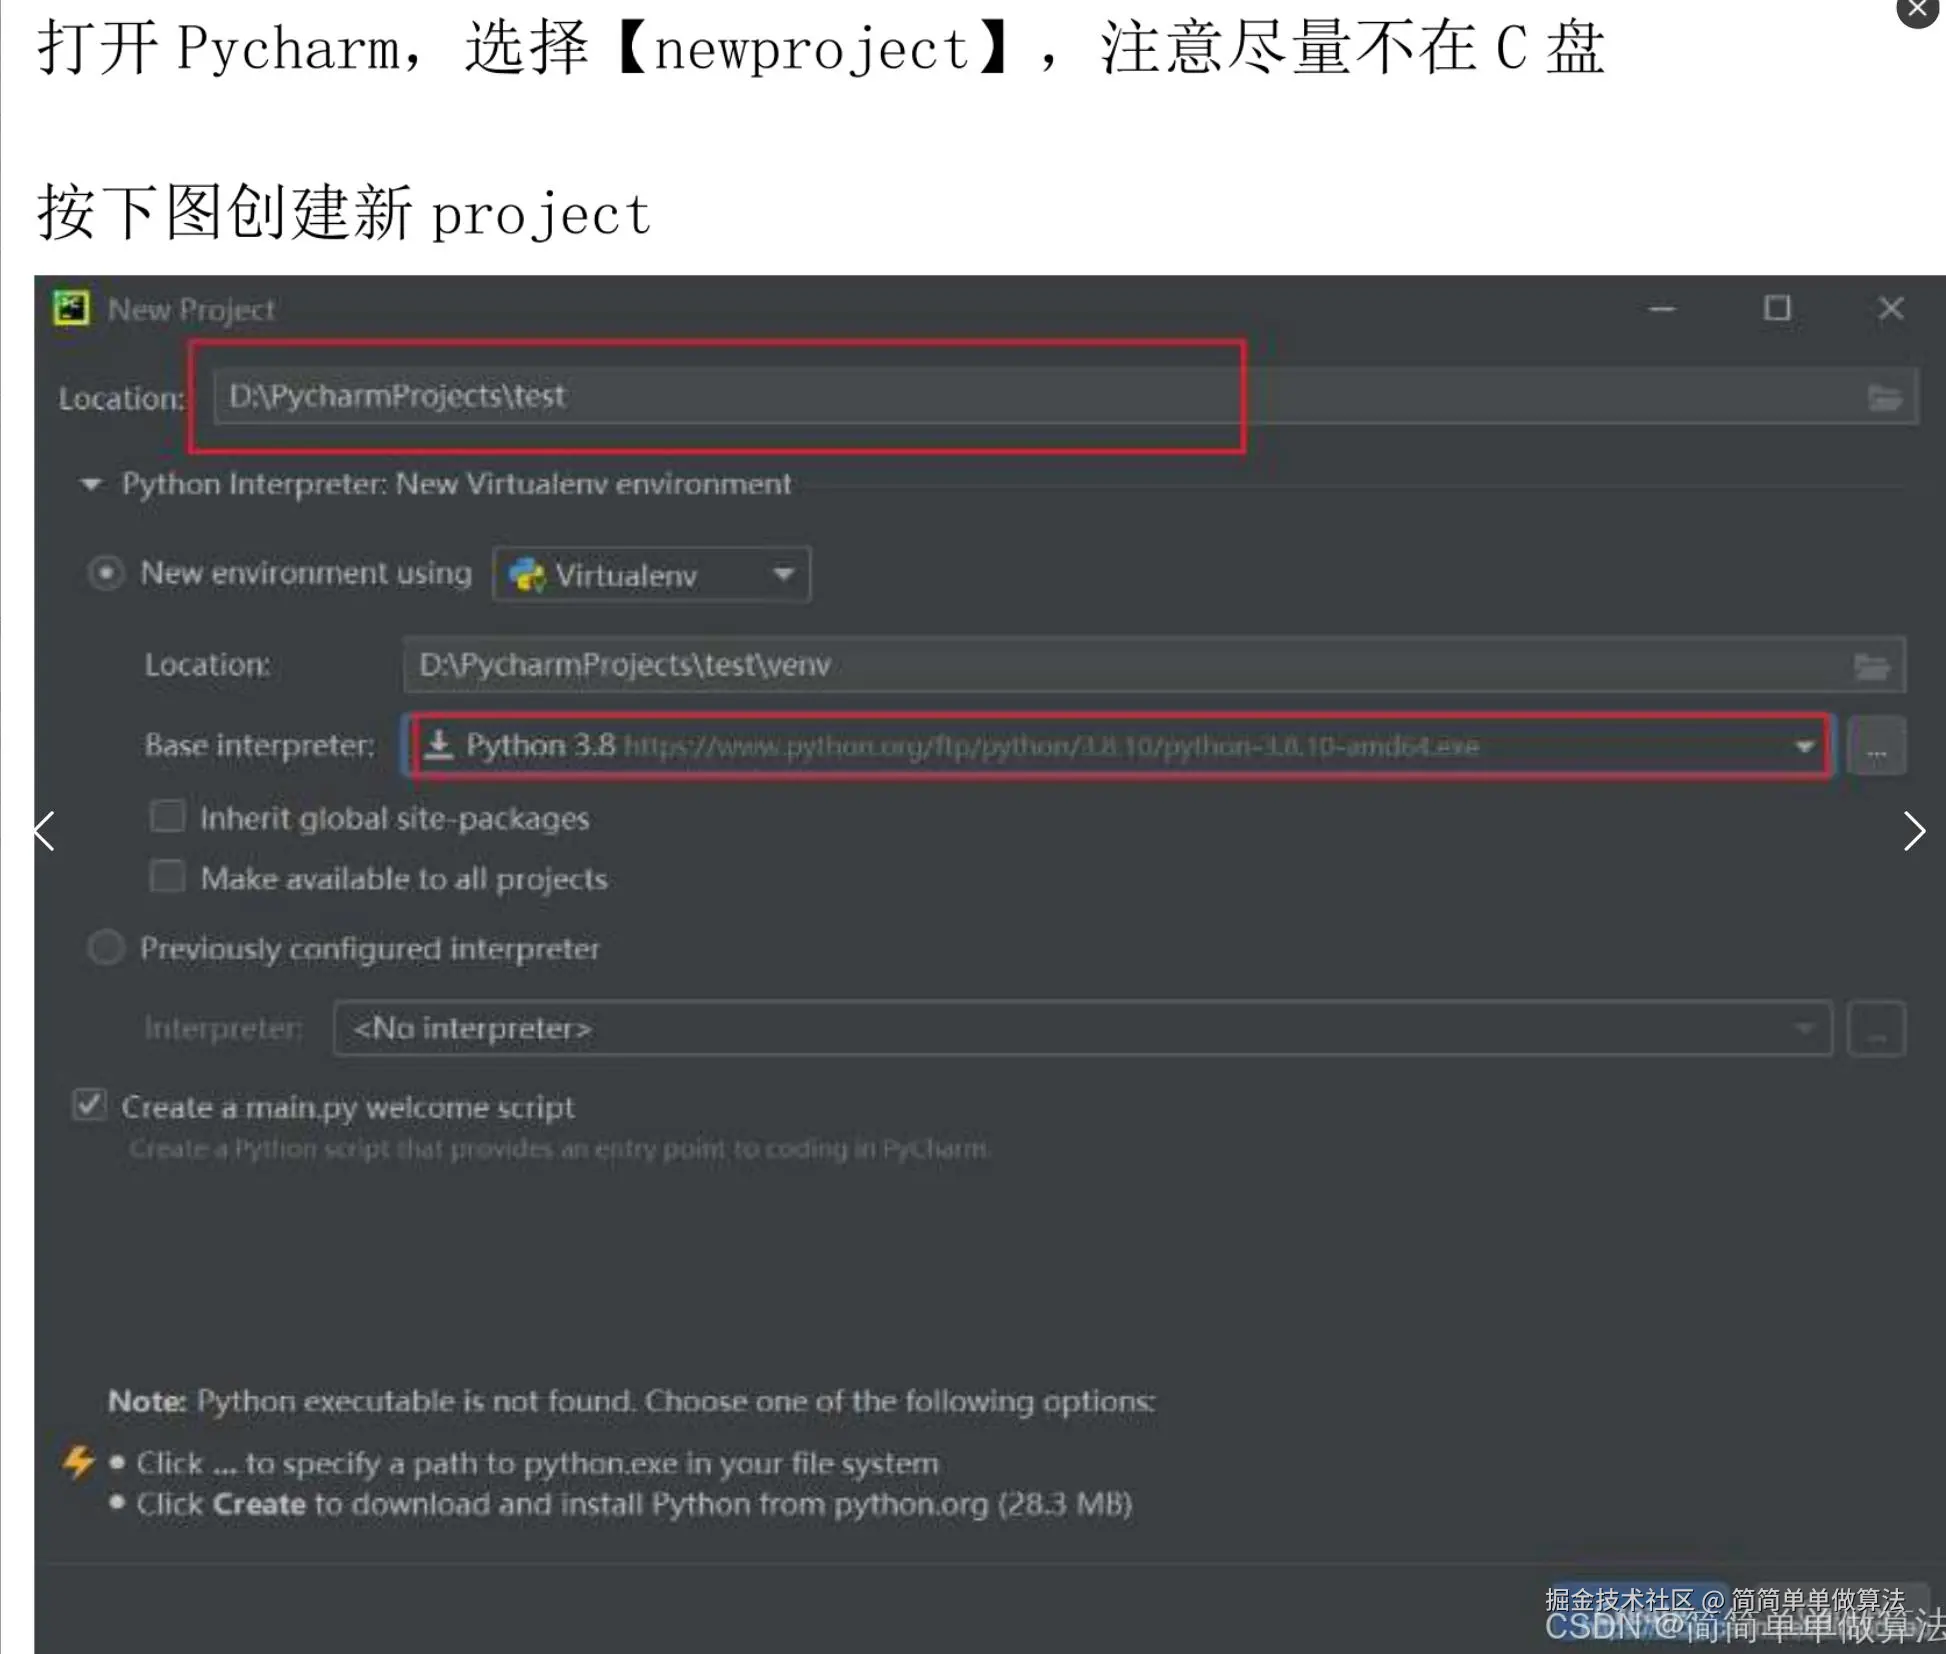Click ellipsis button beside No interpreter field
This screenshot has width=1946, height=1654.
1876,1030
